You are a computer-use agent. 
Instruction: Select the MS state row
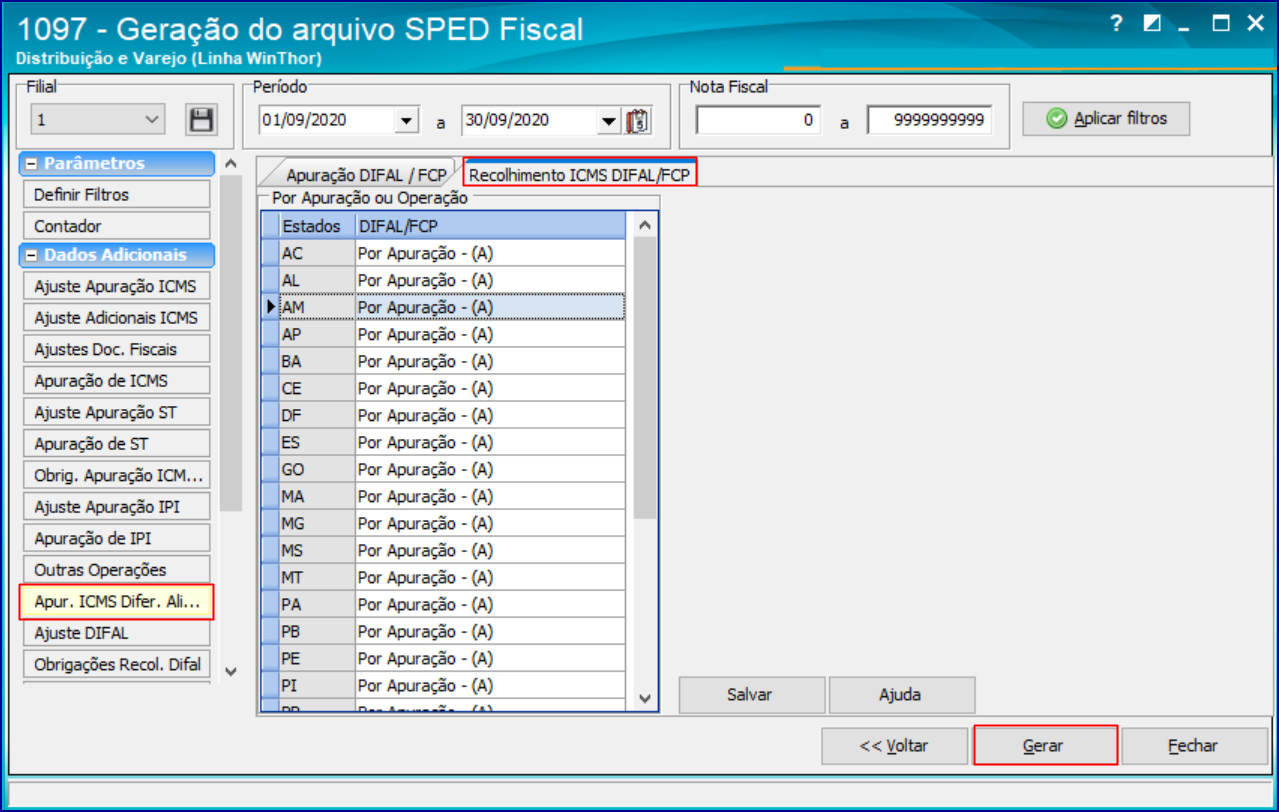[443, 550]
